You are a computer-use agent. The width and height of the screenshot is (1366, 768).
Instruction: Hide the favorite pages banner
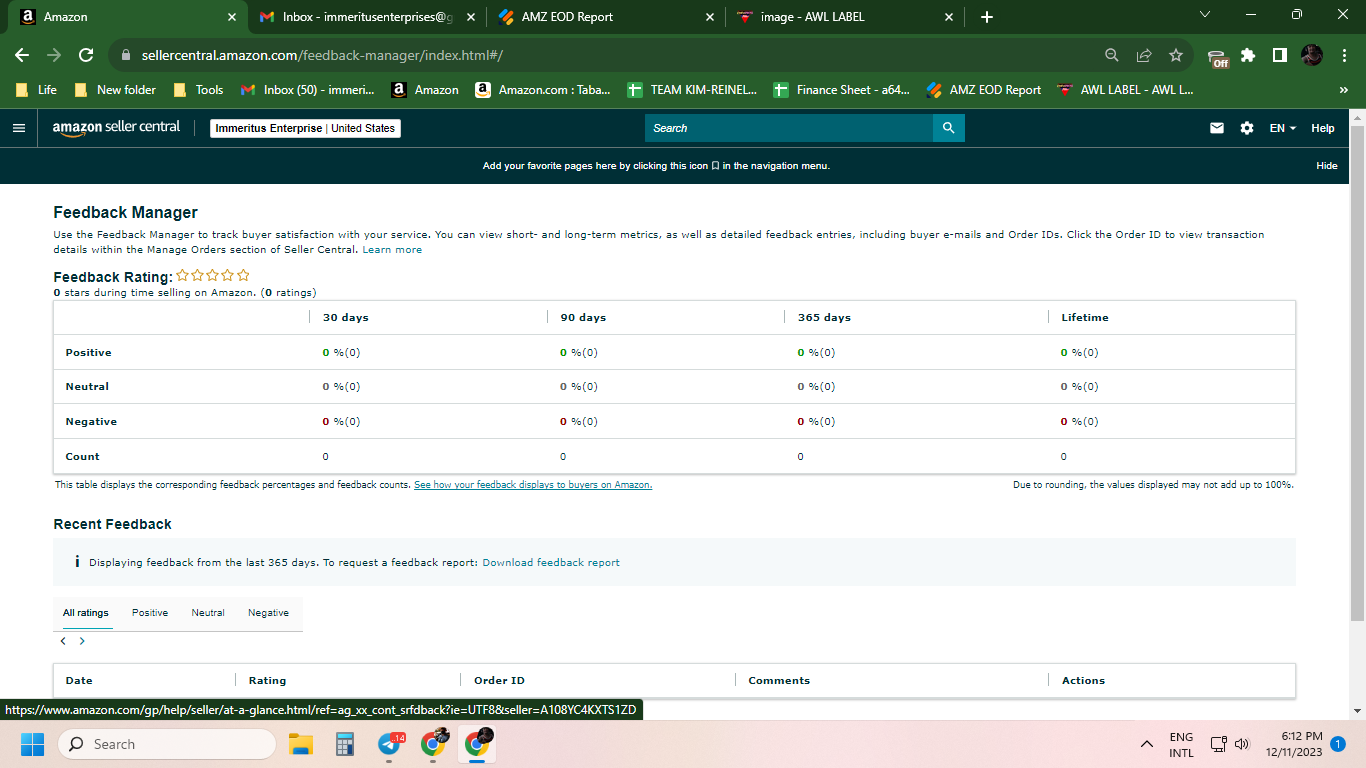pyautogui.click(x=1327, y=166)
